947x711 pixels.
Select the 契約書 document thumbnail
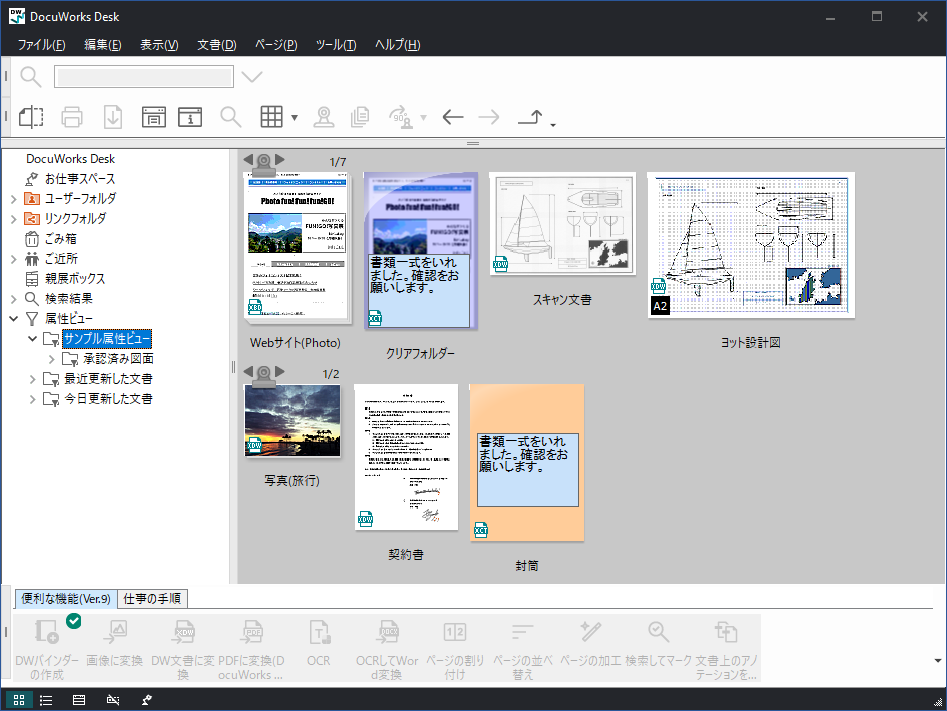406,456
